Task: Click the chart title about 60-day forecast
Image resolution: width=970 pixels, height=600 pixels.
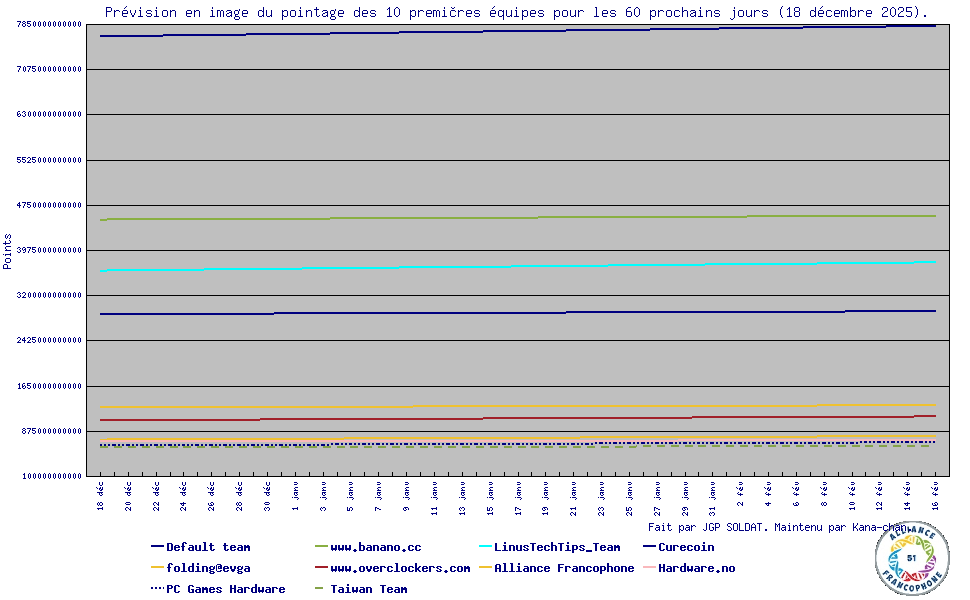Action: click(x=516, y=12)
